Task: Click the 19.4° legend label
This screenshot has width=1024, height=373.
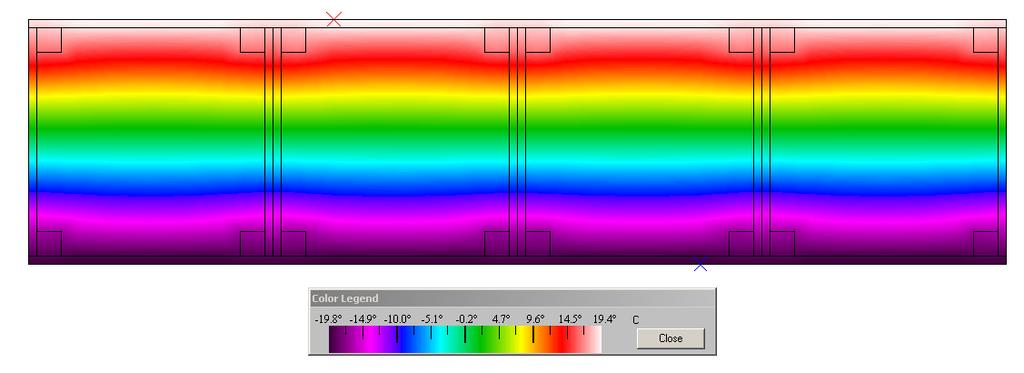Action: (x=604, y=319)
